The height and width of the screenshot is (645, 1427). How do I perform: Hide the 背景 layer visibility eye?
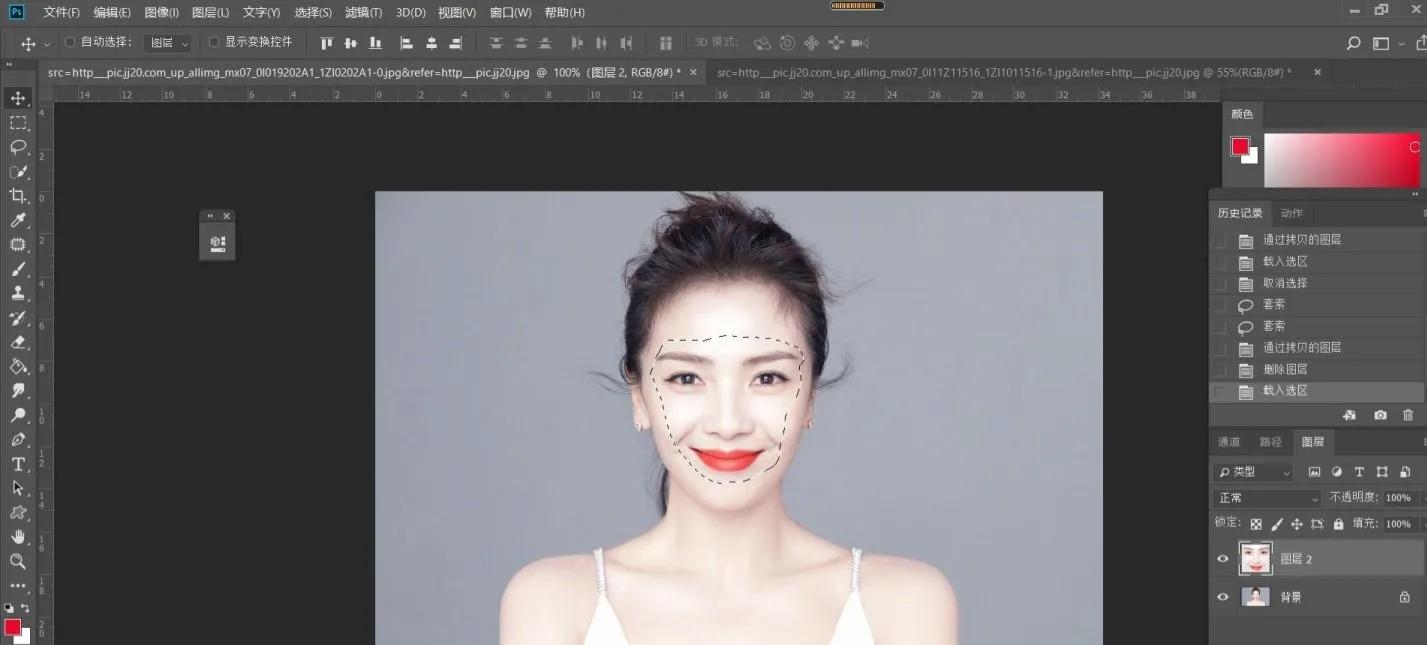pos(1222,596)
